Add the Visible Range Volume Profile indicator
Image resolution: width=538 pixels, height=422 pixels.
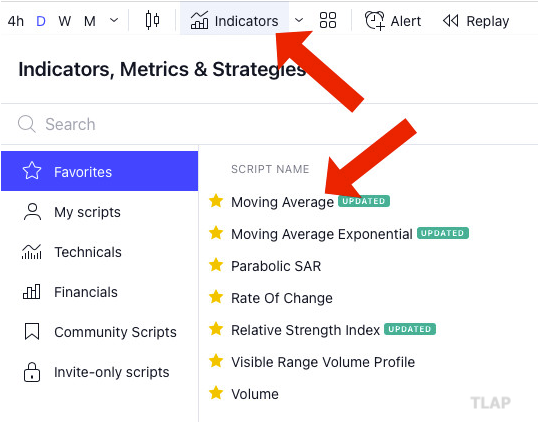pyautogui.click(x=323, y=362)
